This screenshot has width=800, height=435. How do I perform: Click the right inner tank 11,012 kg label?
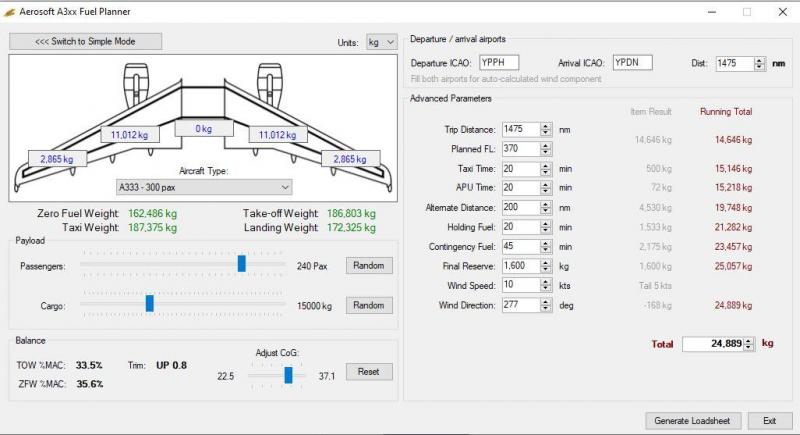(x=278, y=135)
